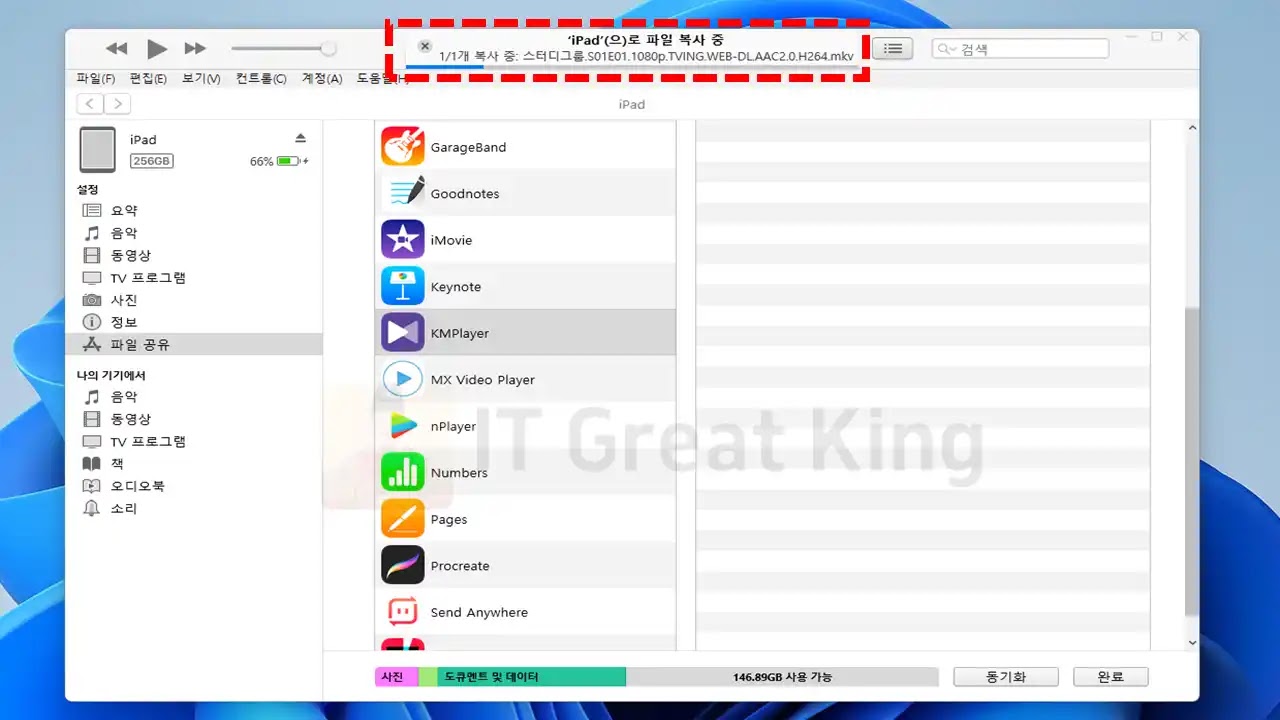Select the Numbers app icon

403,472
